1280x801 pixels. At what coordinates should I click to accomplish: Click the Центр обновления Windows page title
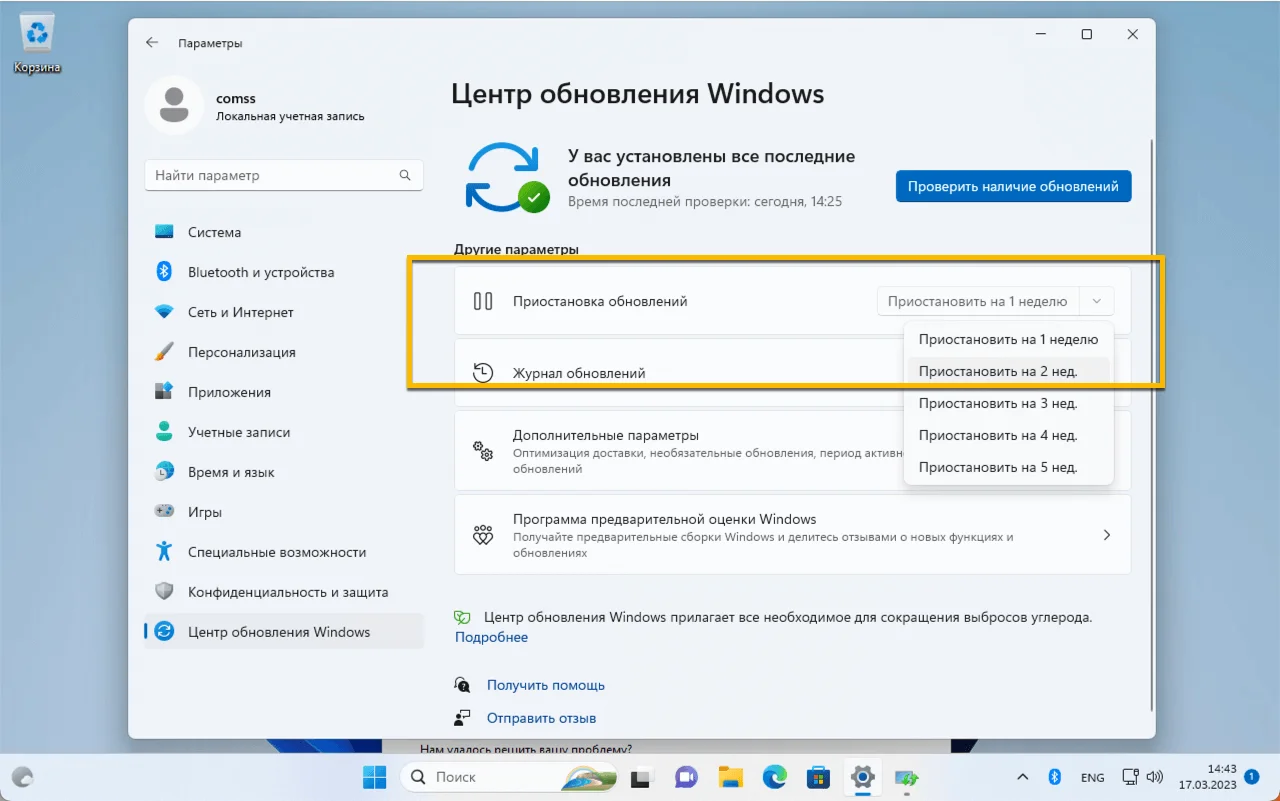pyautogui.click(x=638, y=94)
